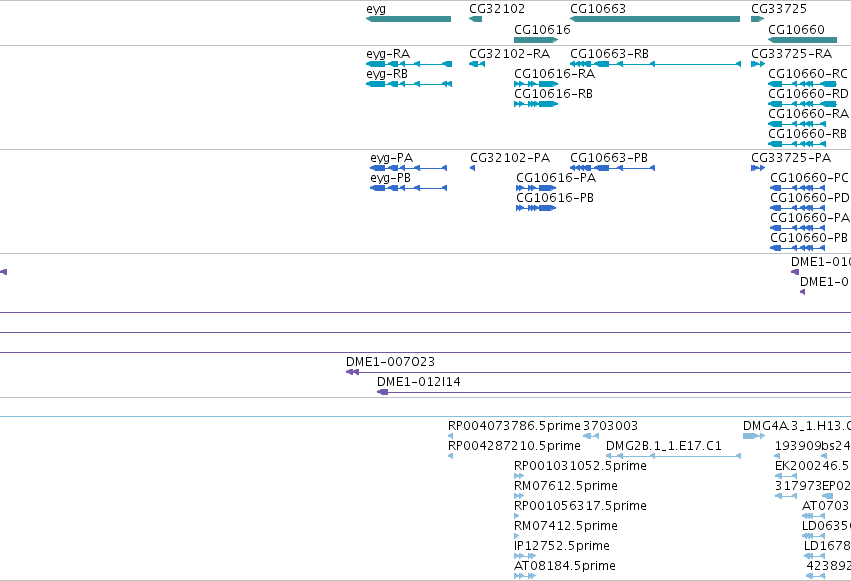The height and width of the screenshot is (581, 851).
Task: Select the DME1-007023 feature label
Action: pos(390,362)
